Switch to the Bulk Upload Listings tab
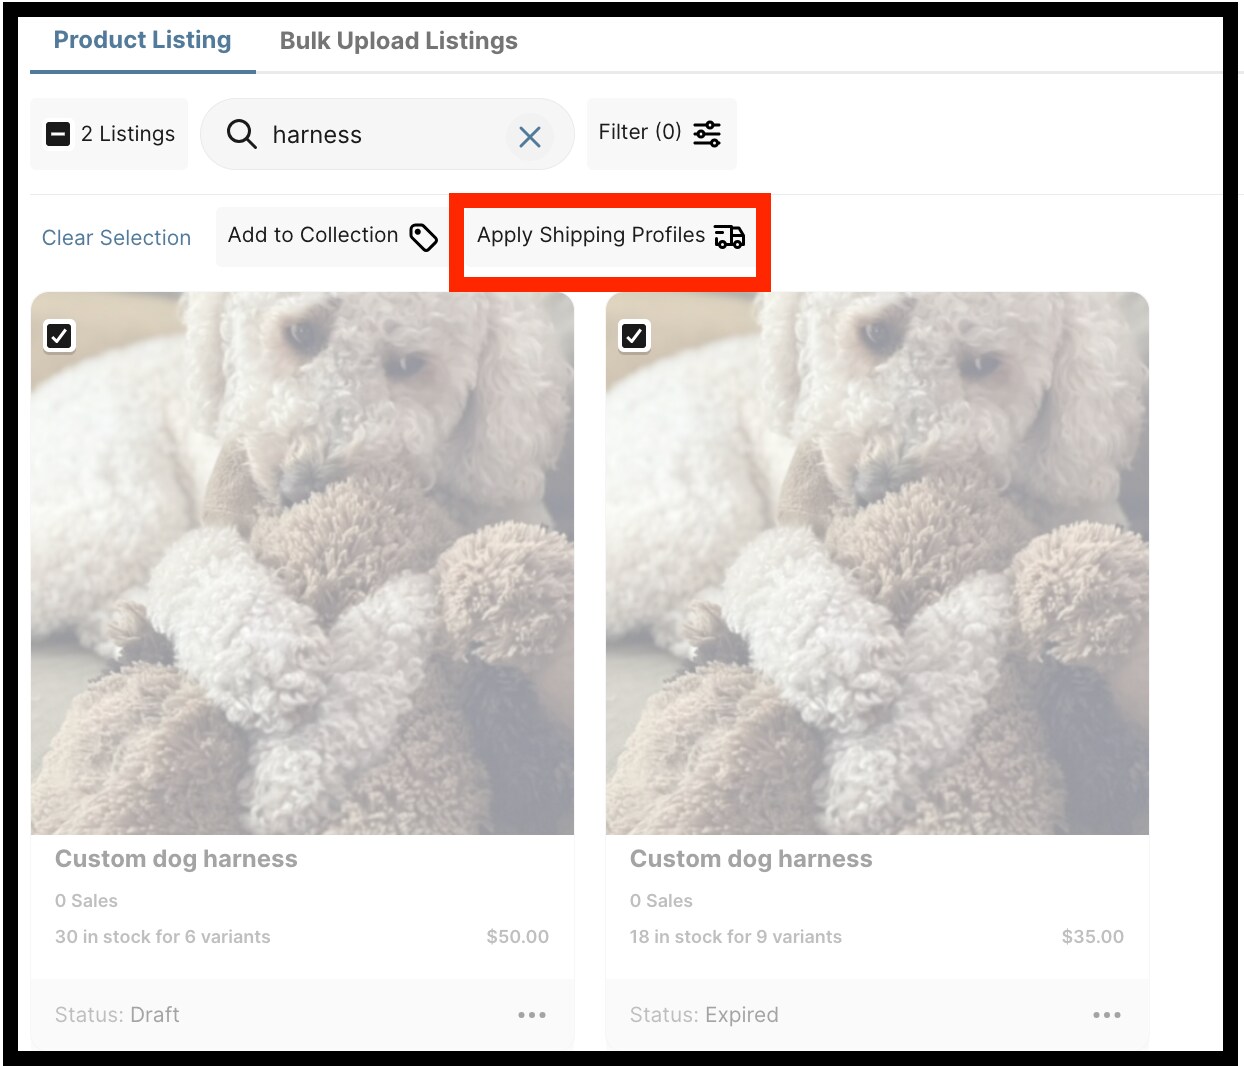Screen dimensions: 1244x1066 [398, 41]
